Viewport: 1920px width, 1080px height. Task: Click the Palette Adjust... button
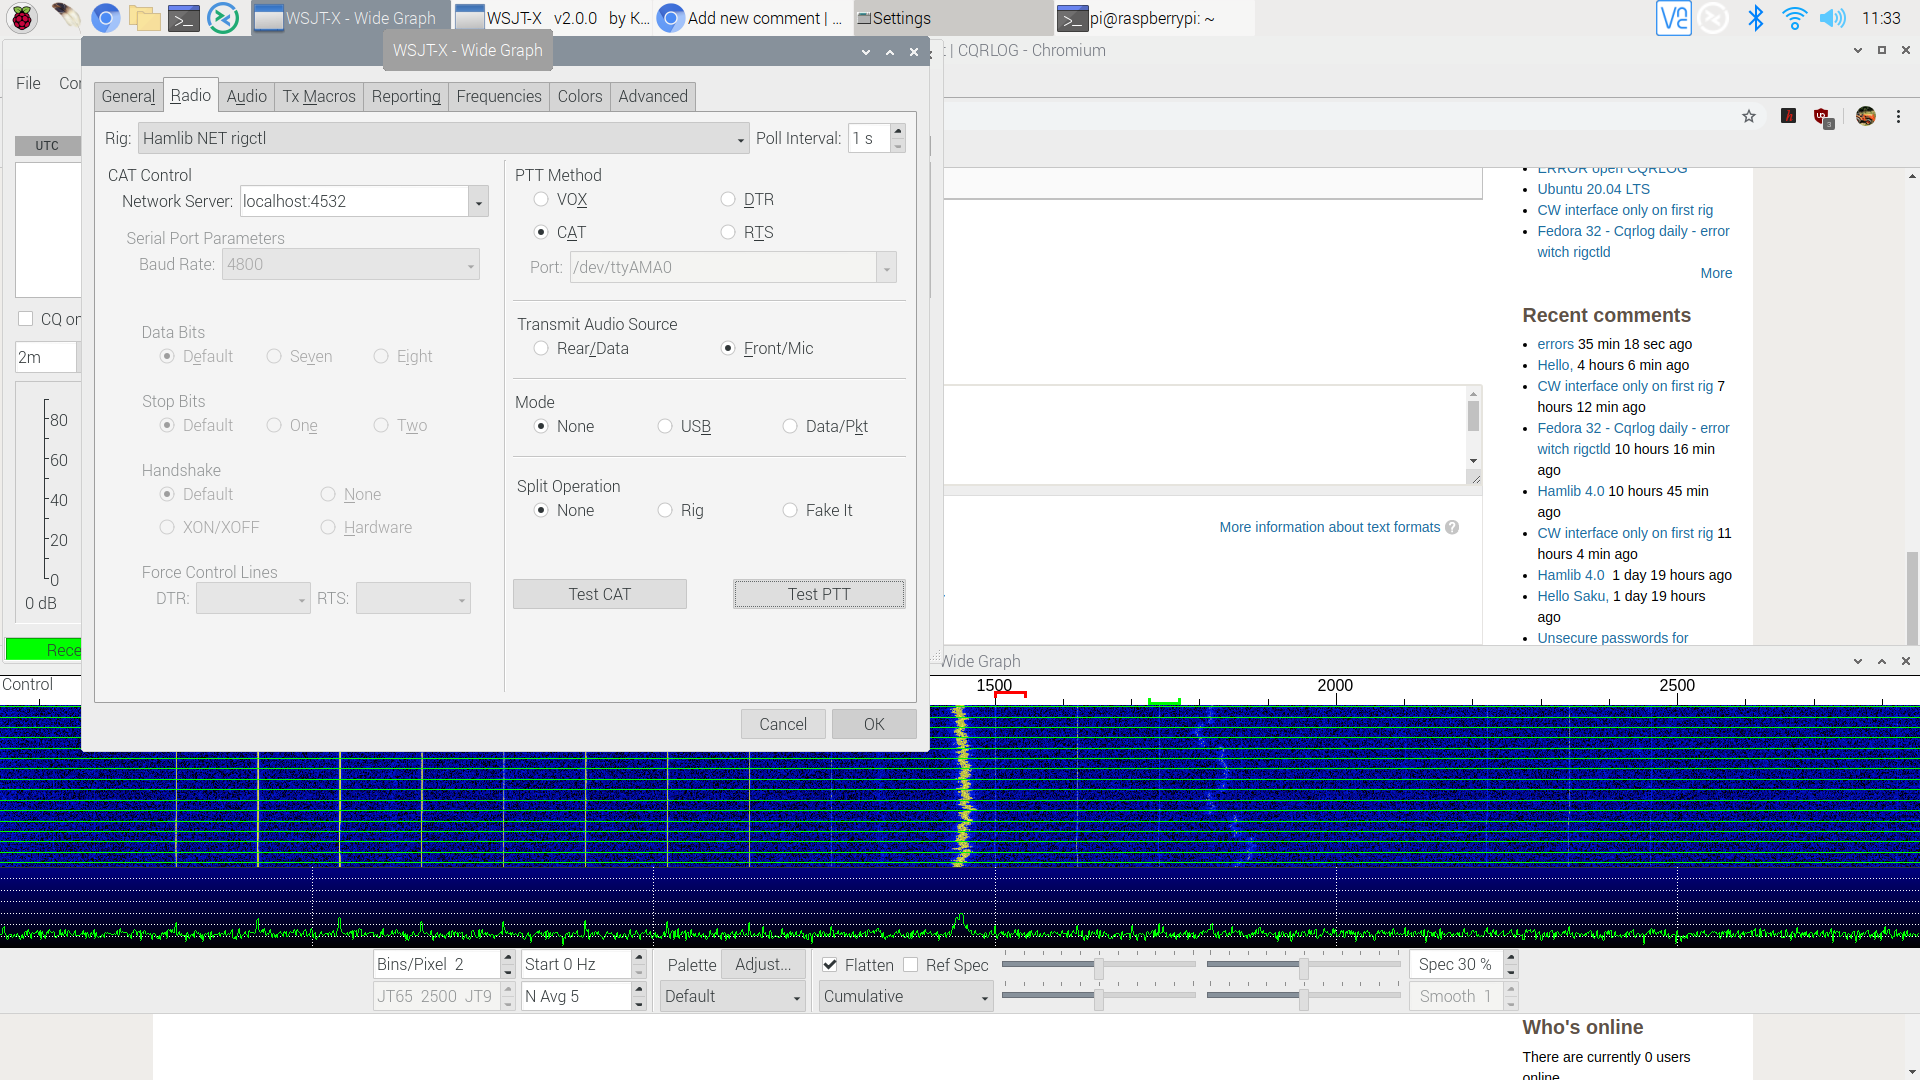(x=763, y=964)
